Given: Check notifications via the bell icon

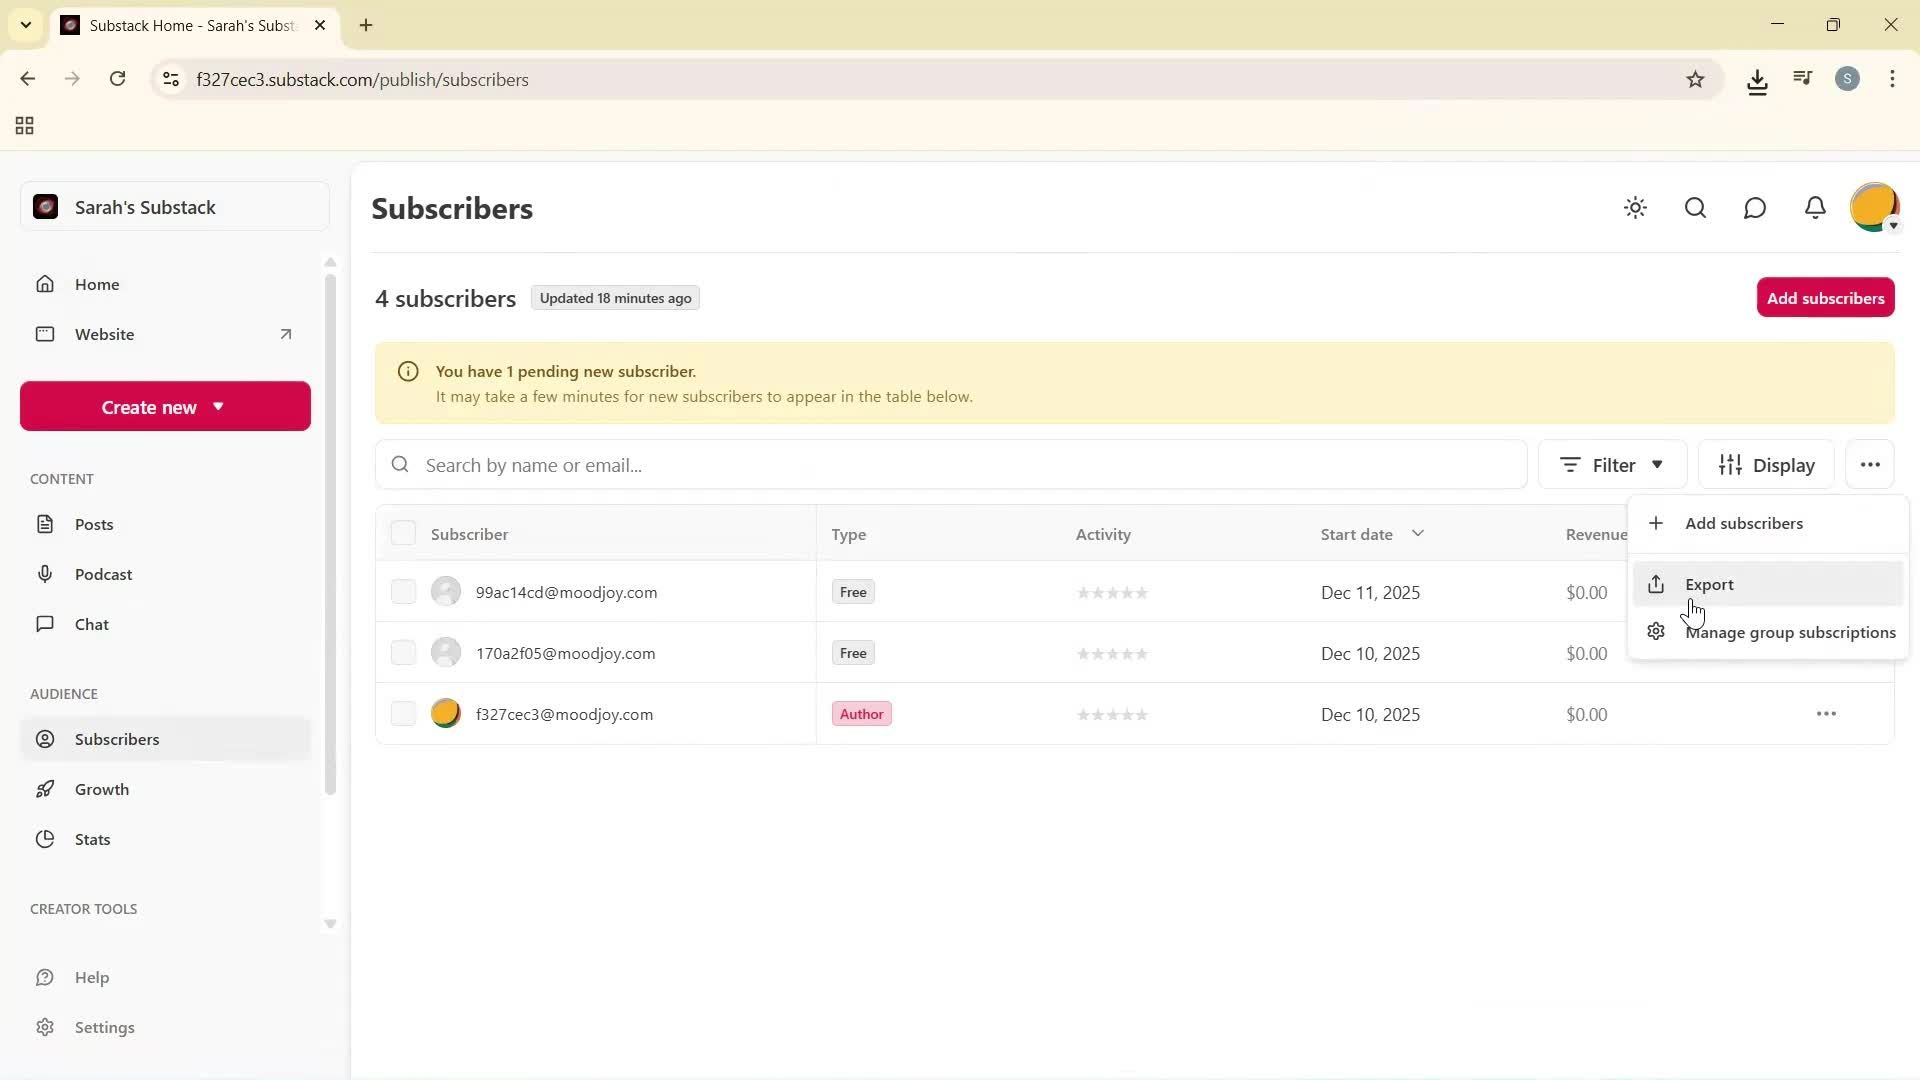Looking at the screenshot, I should [x=1815, y=208].
